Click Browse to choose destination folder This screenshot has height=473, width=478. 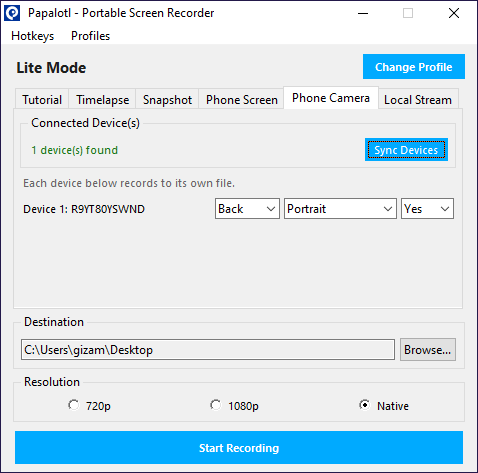click(428, 350)
